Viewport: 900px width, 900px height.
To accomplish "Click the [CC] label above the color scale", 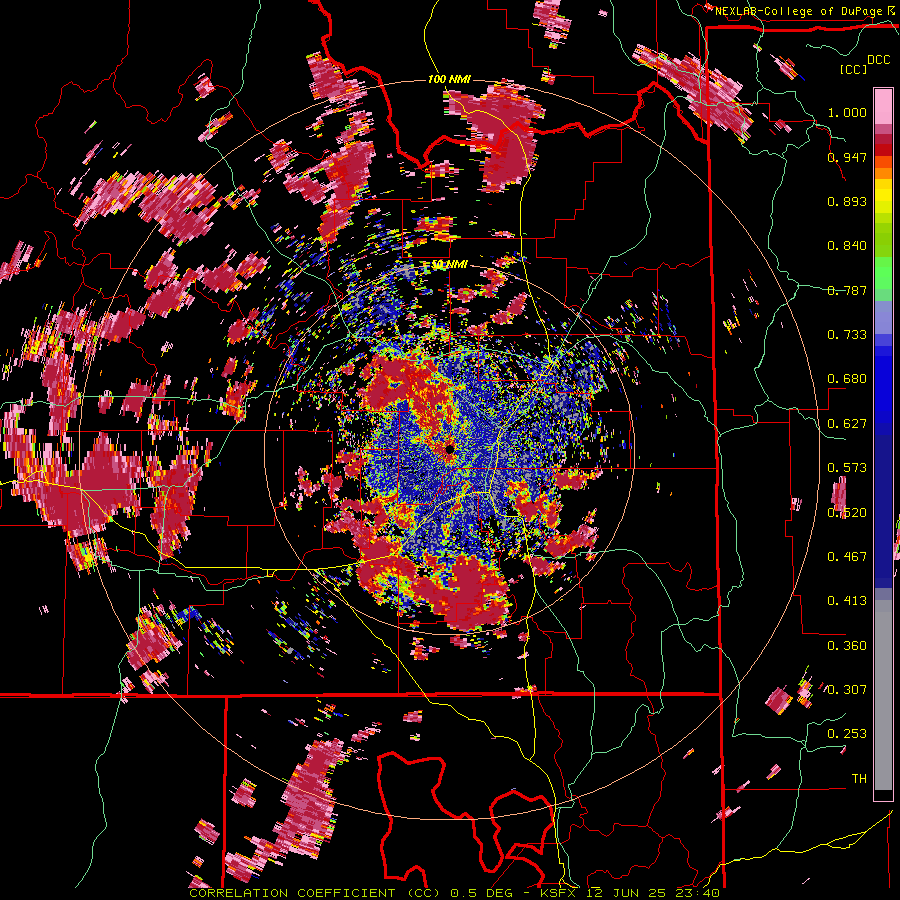I will pos(853,69).
